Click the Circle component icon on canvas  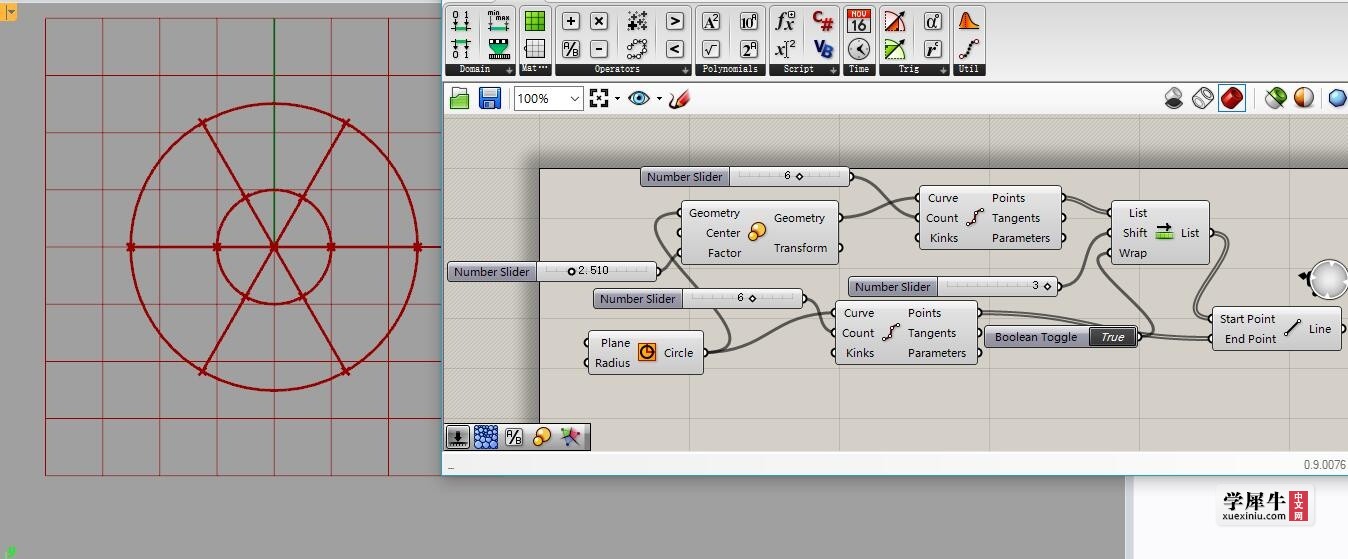(x=647, y=352)
